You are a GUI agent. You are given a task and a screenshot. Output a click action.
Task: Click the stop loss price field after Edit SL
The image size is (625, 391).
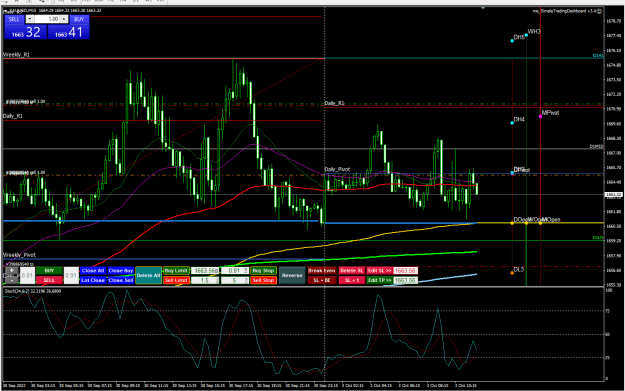405,271
